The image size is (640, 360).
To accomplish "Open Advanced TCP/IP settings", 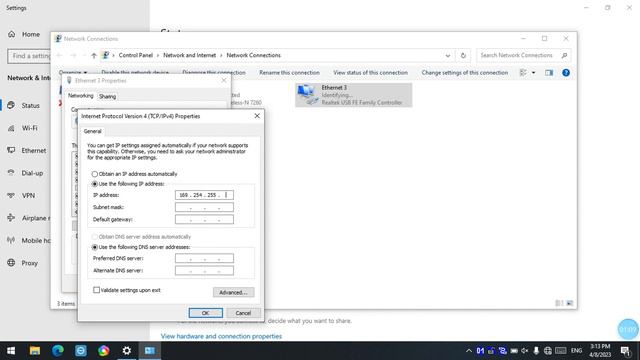I will click(233, 292).
